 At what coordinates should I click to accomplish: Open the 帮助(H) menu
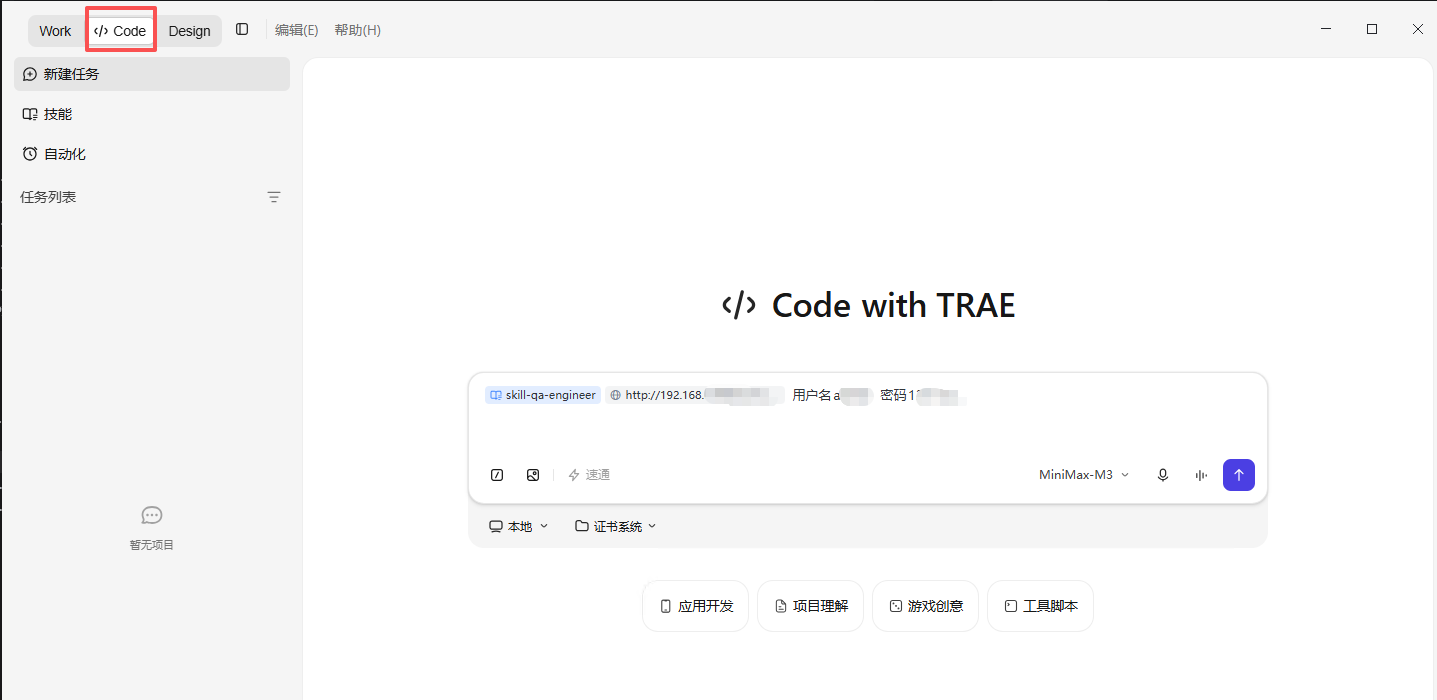click(x=357, y=30)
